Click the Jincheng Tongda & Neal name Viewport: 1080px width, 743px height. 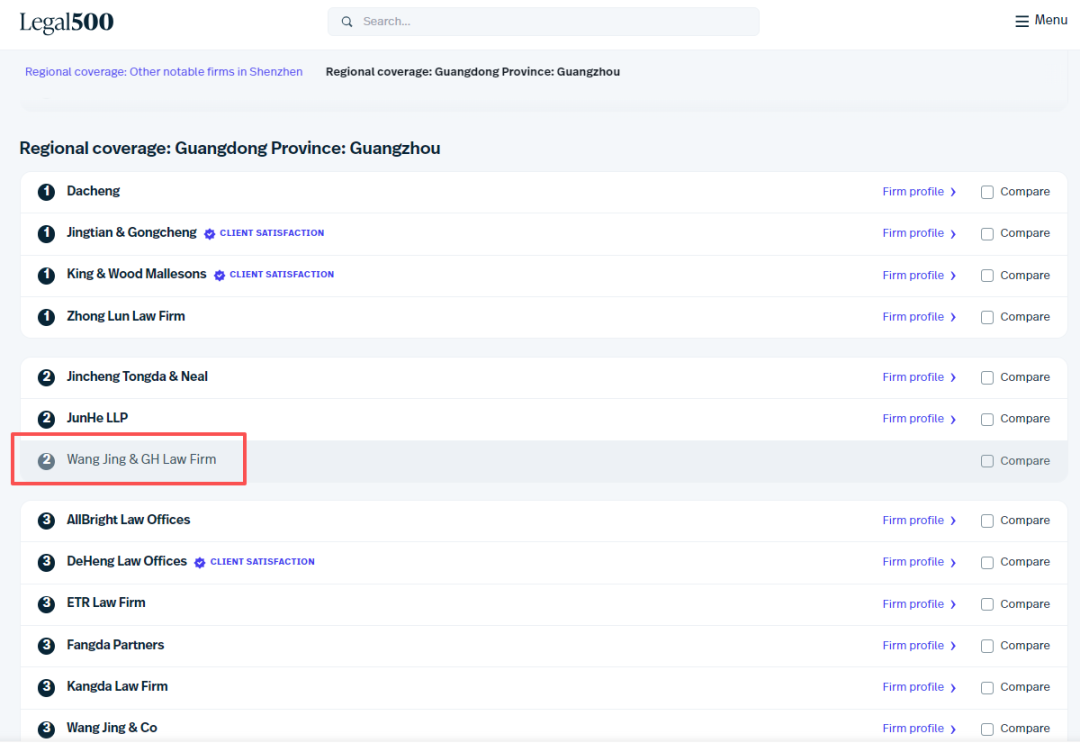(137, 376)
